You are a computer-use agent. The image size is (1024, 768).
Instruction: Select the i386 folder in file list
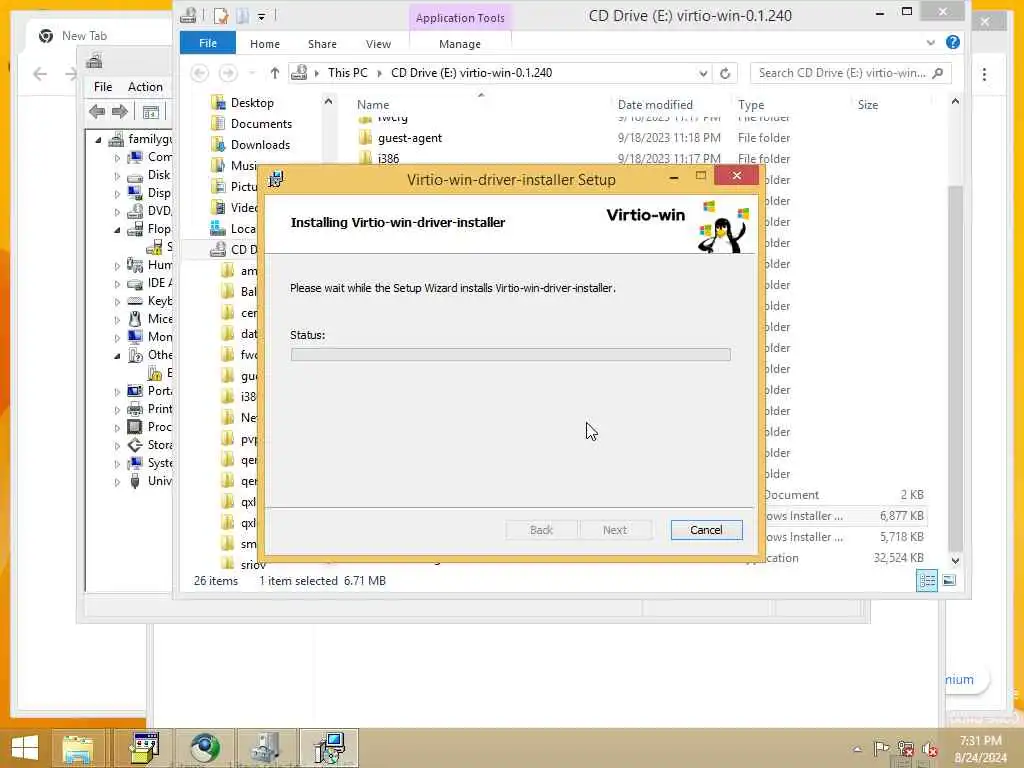click(x=389, y=159)
